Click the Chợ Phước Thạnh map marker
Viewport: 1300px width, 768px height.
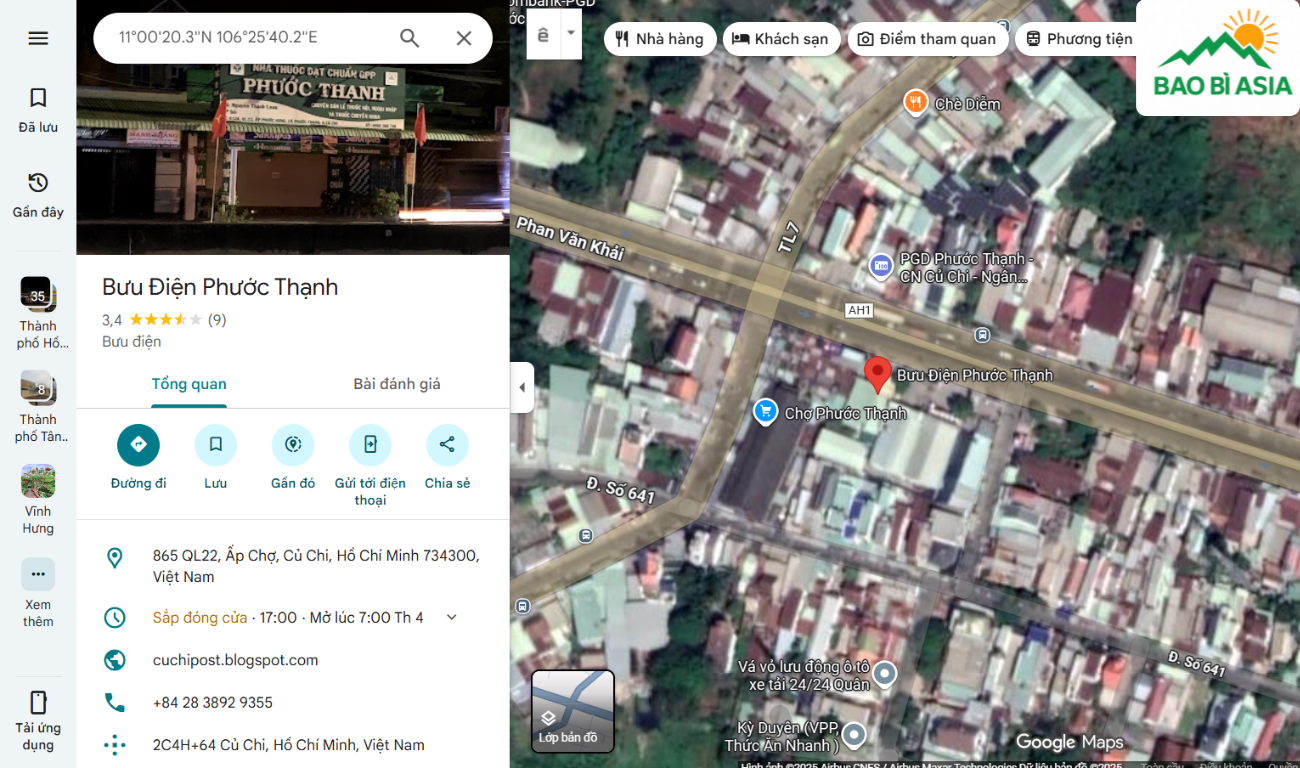pos(766,411)
